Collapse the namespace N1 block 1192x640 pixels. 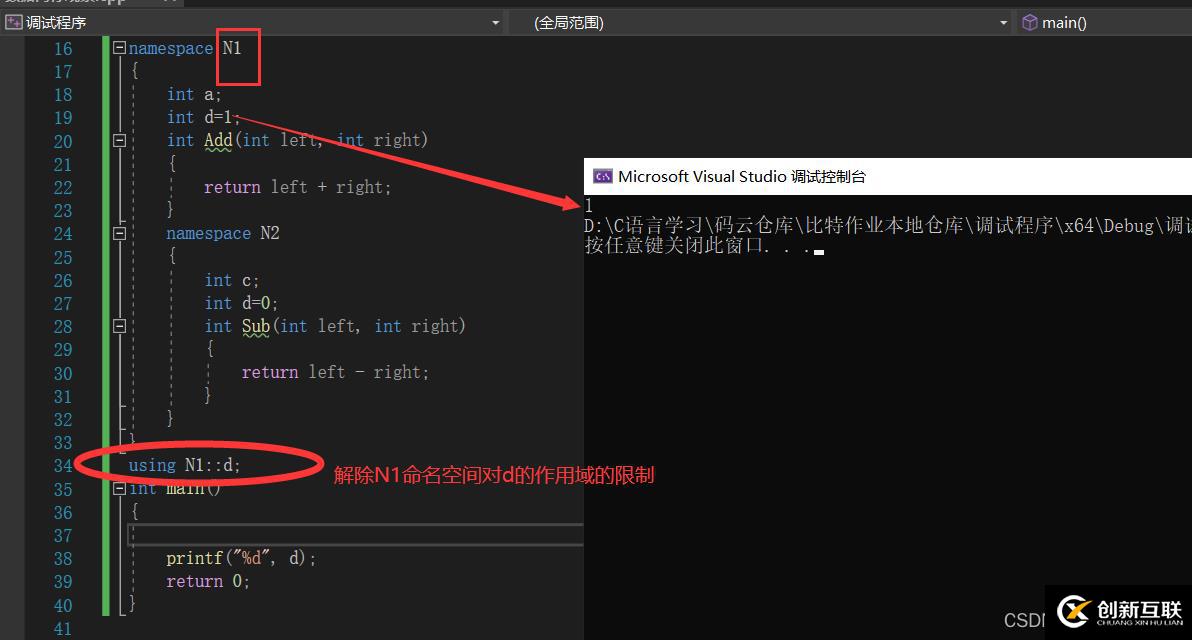click(119, 48)
